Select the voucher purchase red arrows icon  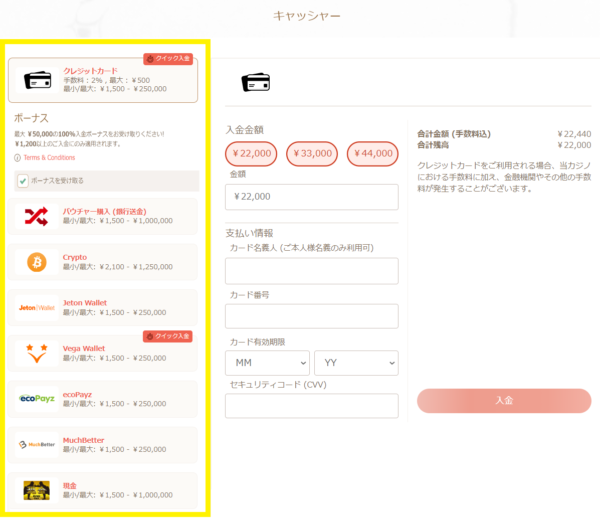[37, 216]
